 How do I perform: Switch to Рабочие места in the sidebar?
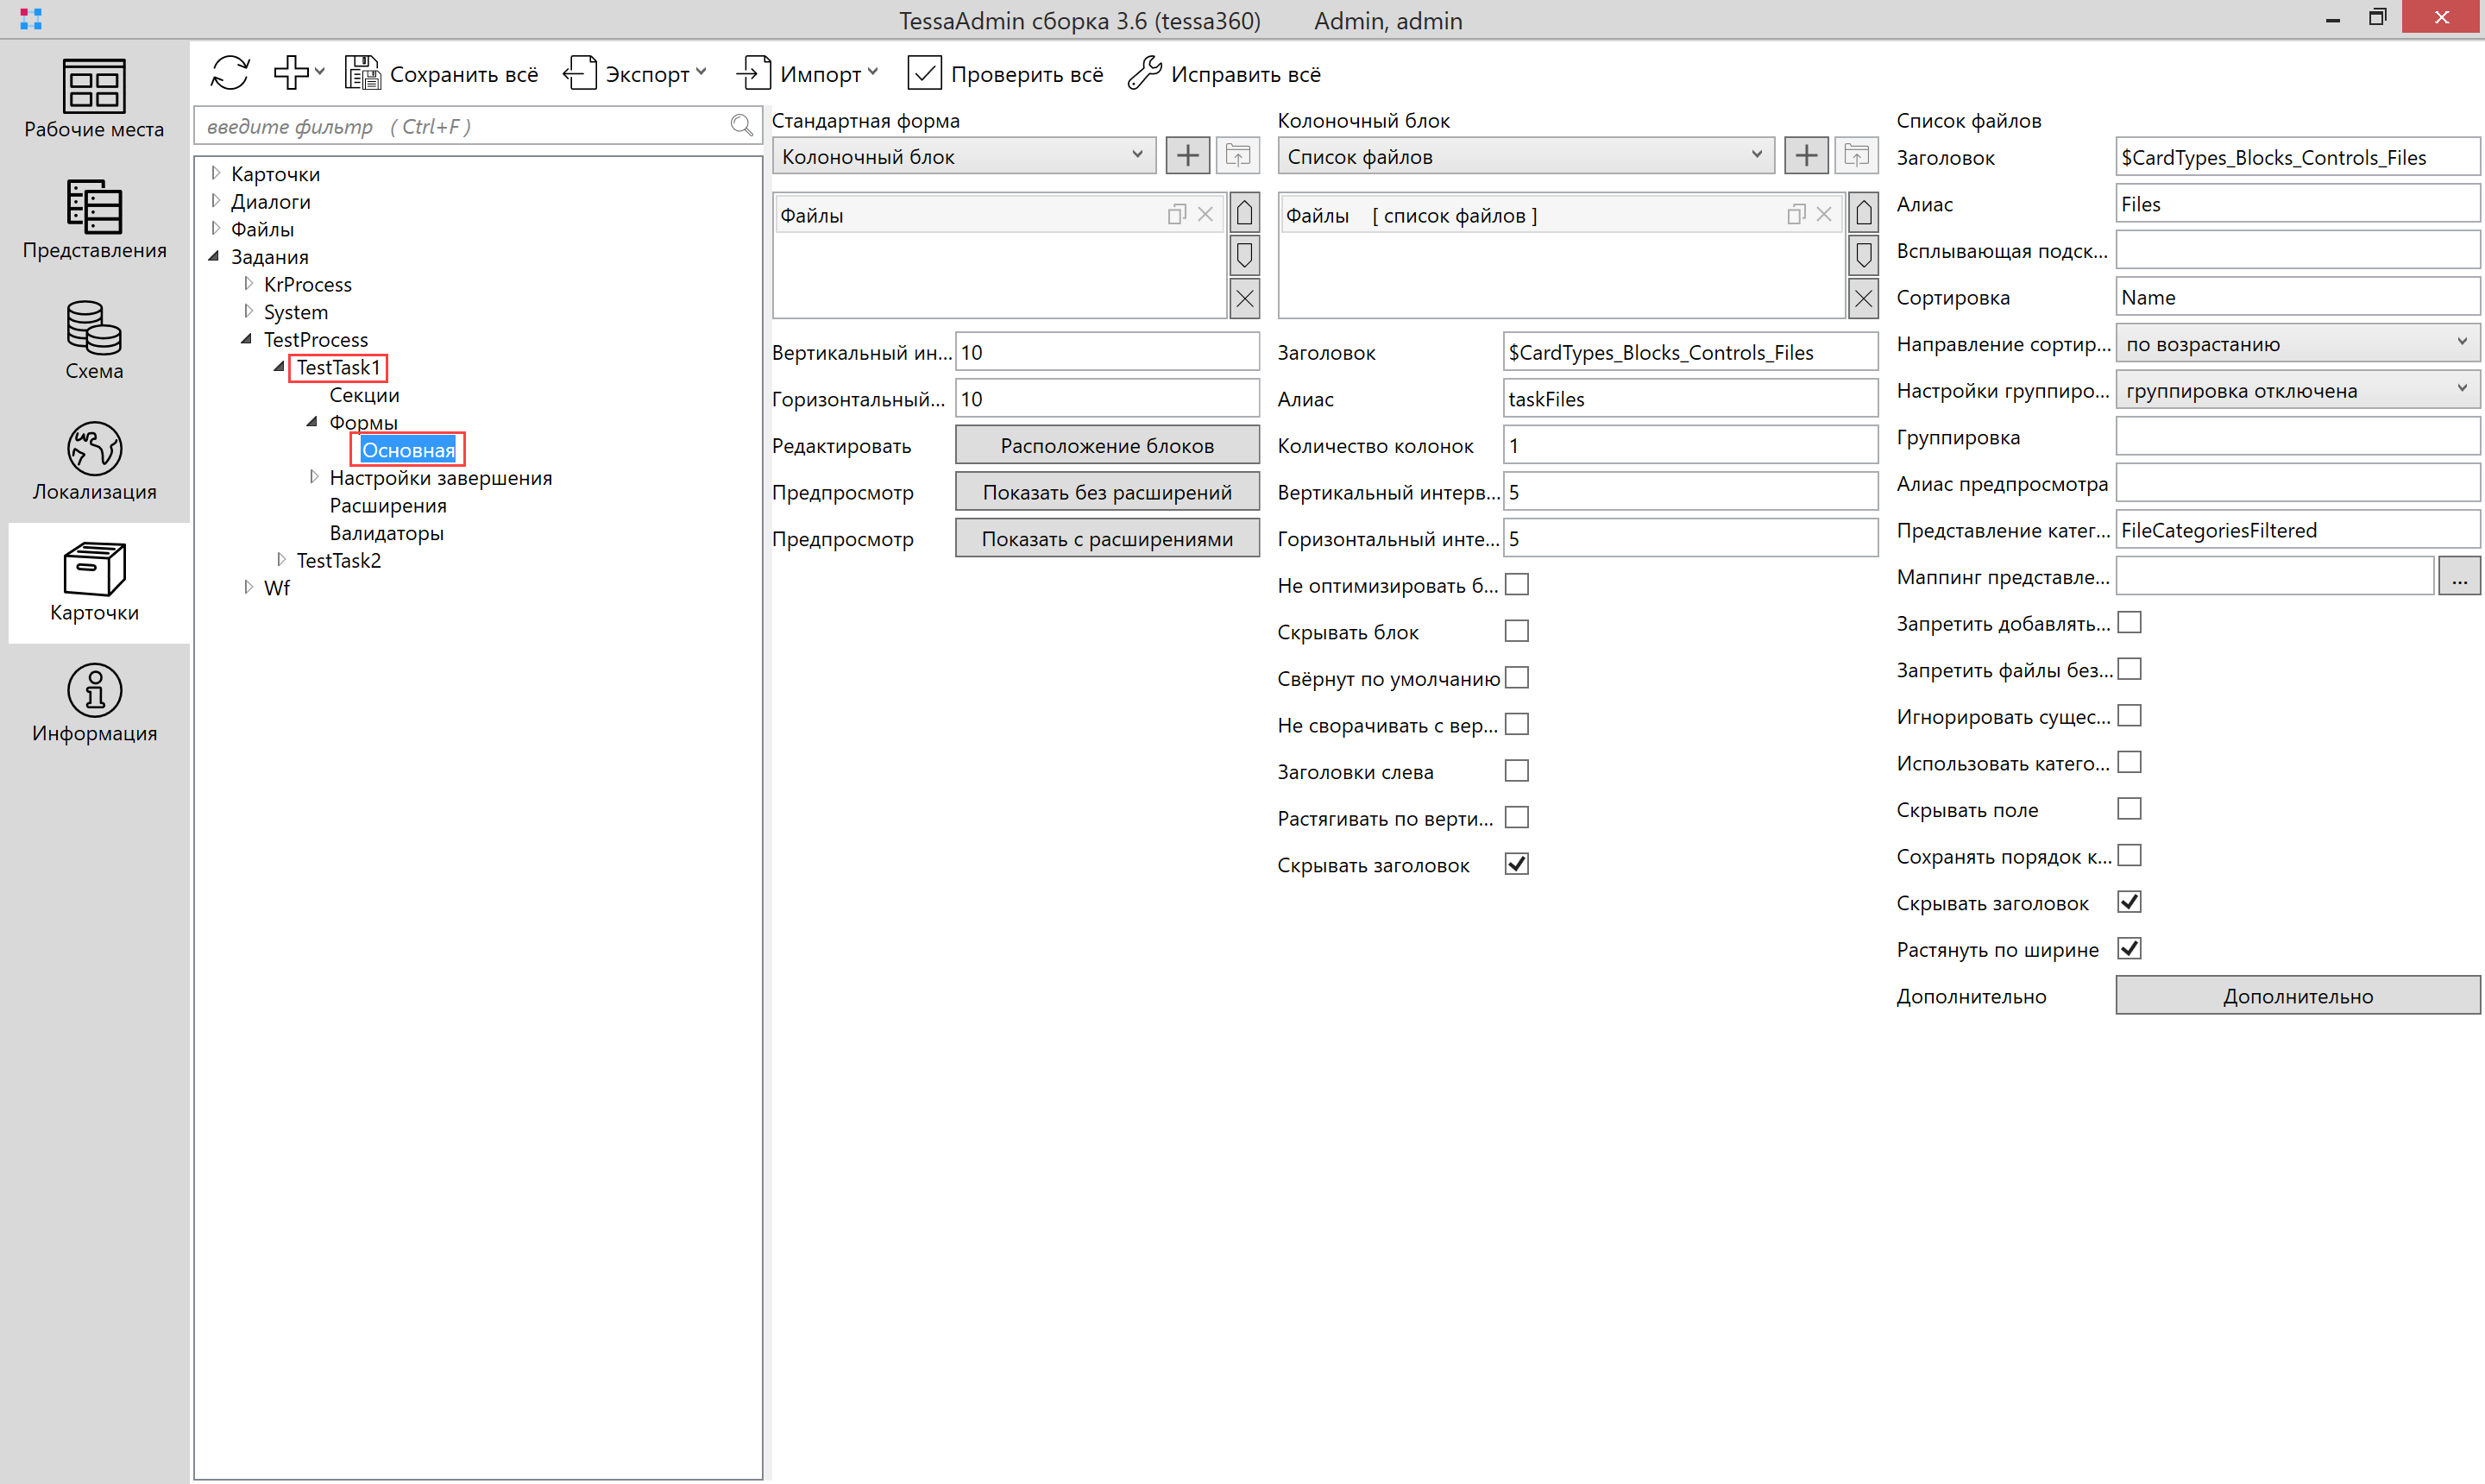94,98
